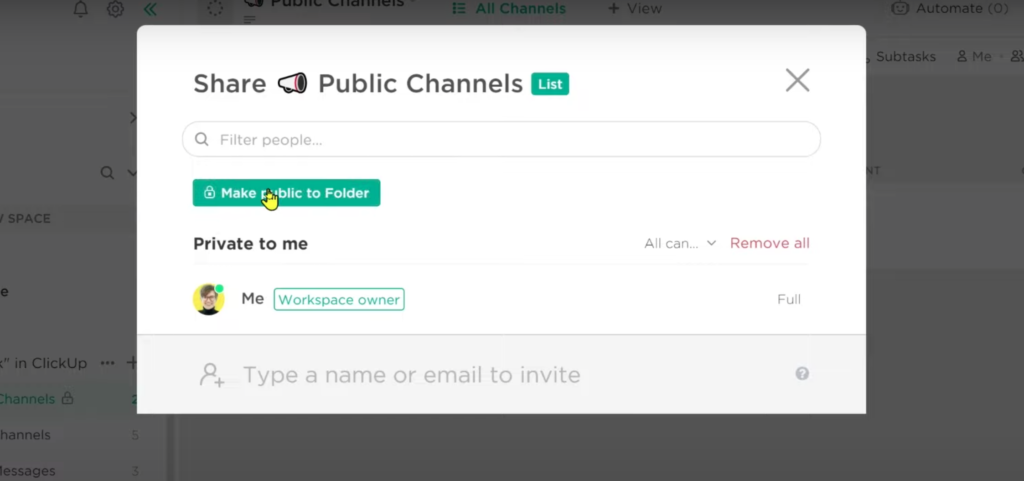Click the Workspace owner badge
This screenshot has width=1024, height=481.
click(x=339, y=300)
